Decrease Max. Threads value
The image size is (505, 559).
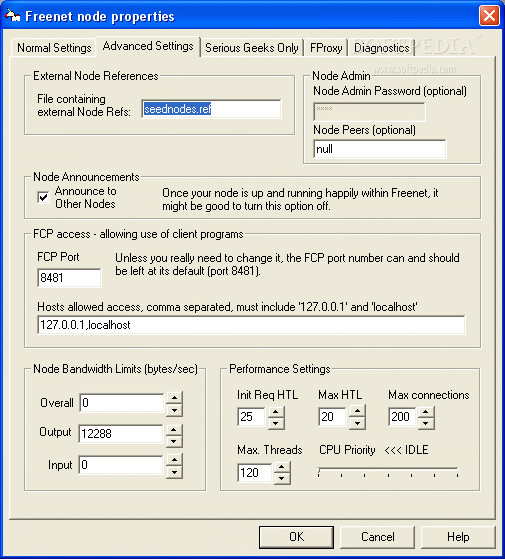pos(282,478)
